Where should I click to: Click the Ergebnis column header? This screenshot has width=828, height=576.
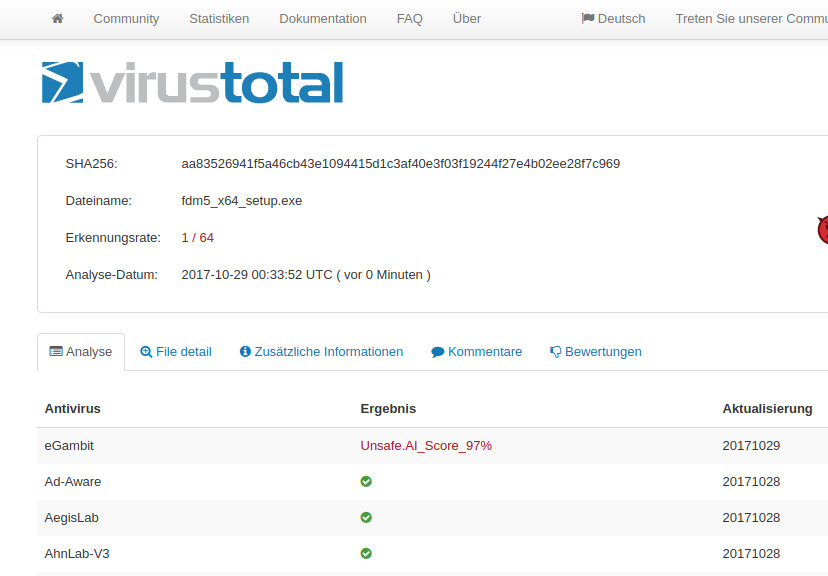click(x=388, y=409)
